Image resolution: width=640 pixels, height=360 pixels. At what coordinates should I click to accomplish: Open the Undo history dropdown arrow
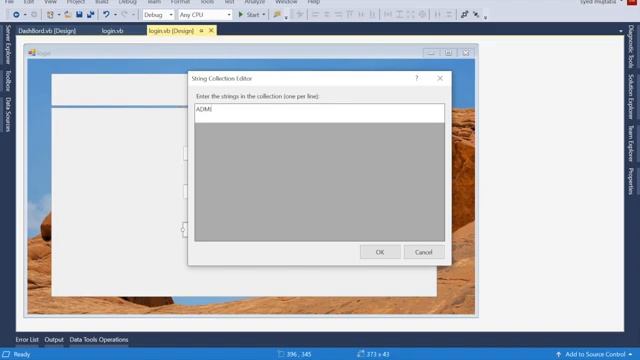click(116, 15)
